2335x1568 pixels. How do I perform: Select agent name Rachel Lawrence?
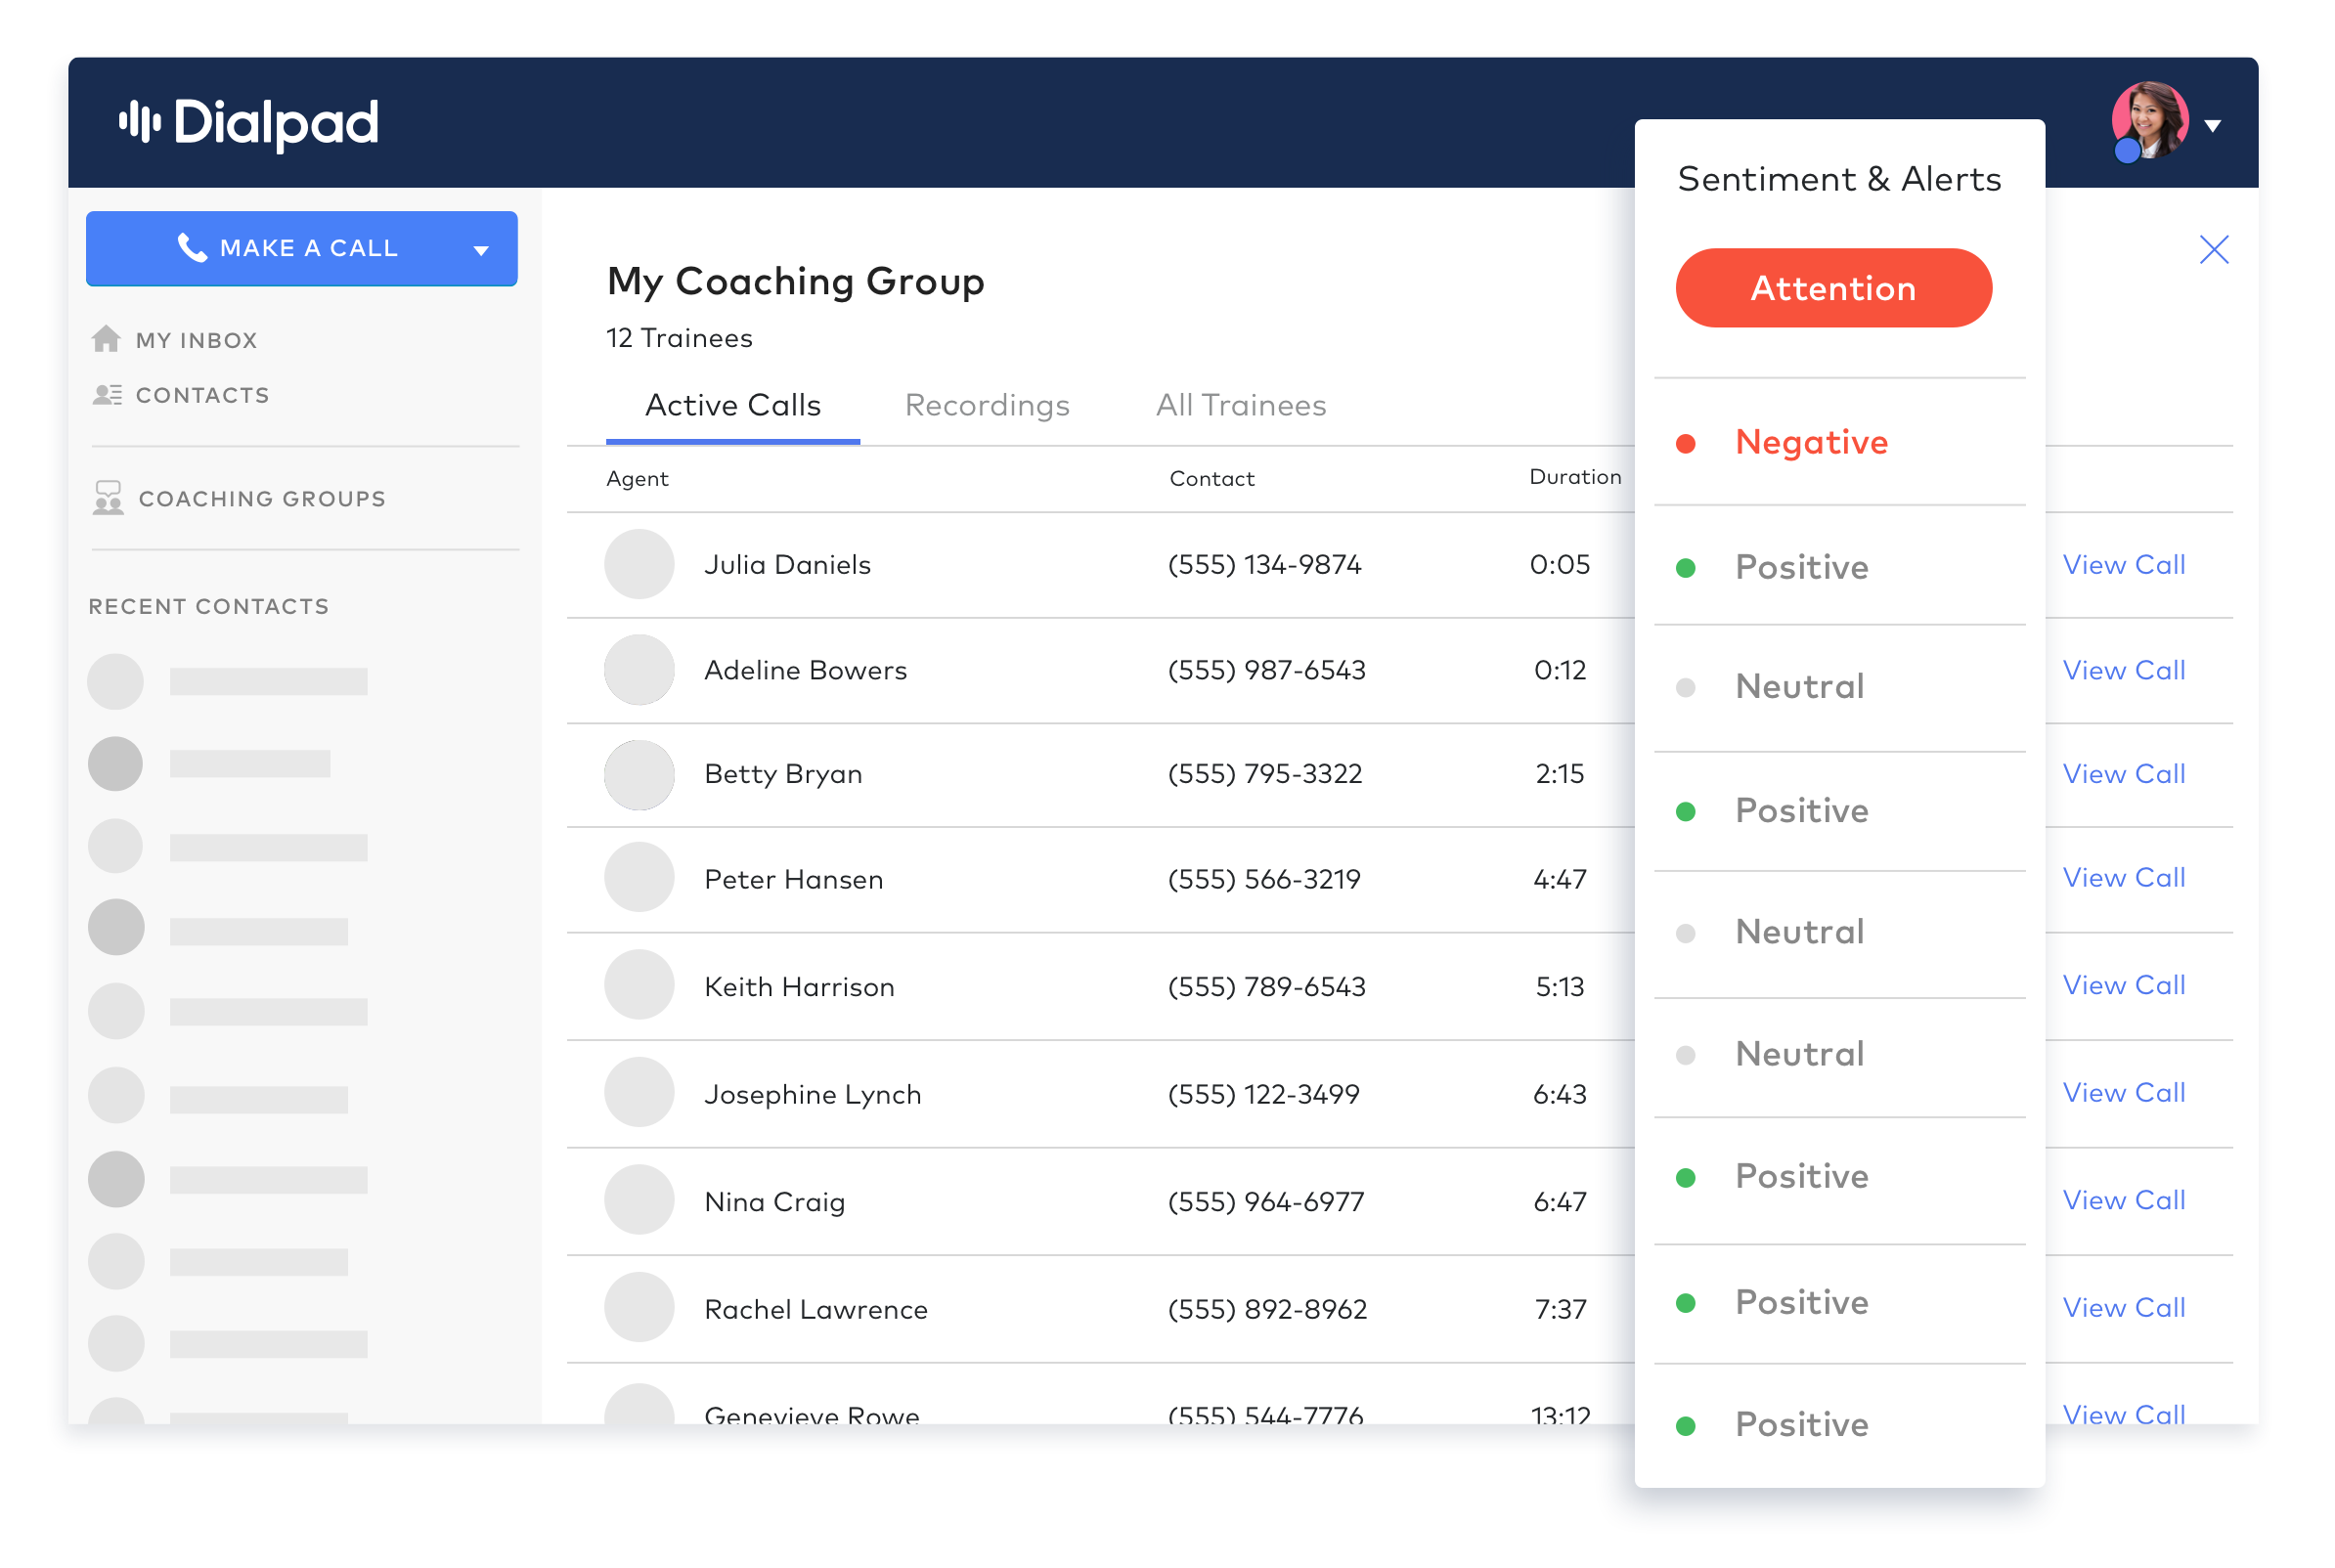pyautogui.click(x=816, y=1310)
